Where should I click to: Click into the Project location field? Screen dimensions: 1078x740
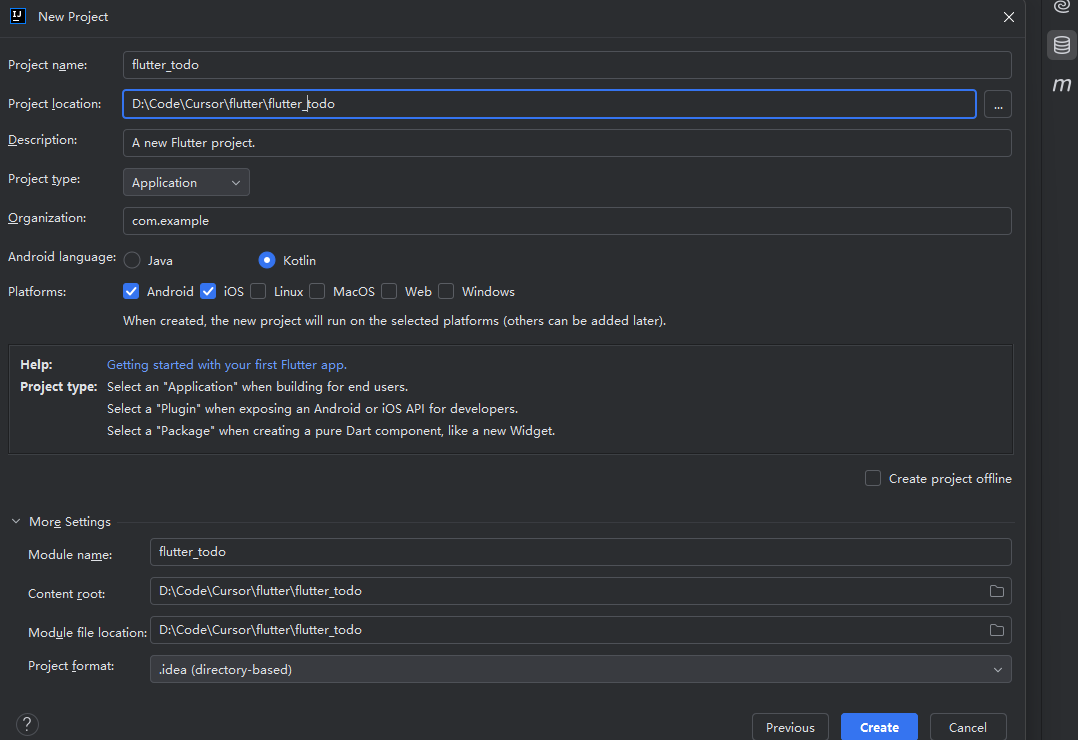(x=549, y=104)
